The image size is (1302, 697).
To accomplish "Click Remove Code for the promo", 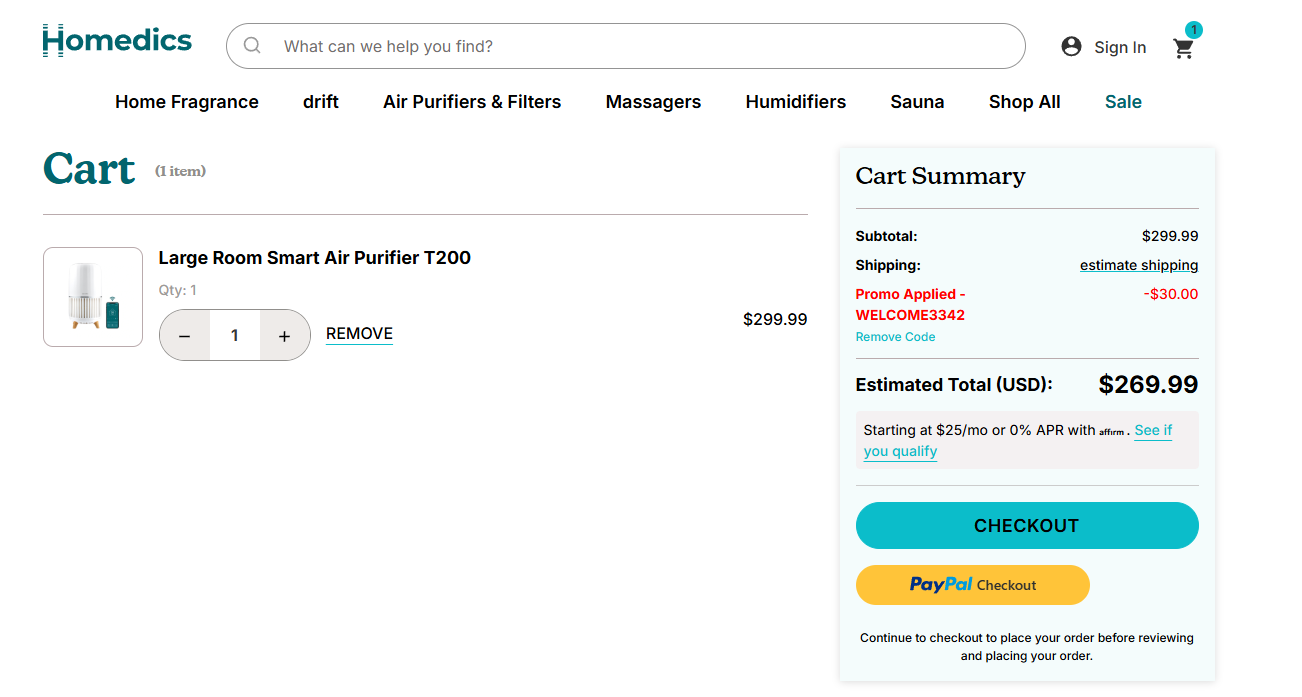I will click(x=896, y=337).
